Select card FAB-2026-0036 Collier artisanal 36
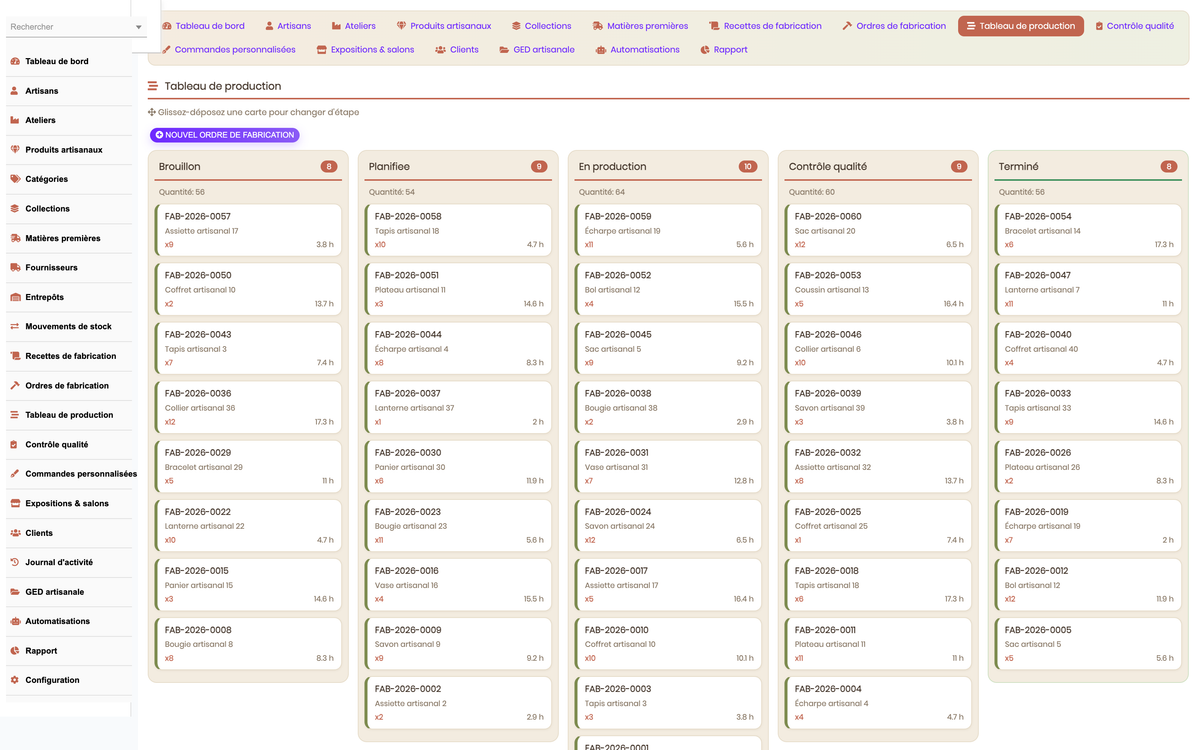1200x750 pixels. (248, 407)
